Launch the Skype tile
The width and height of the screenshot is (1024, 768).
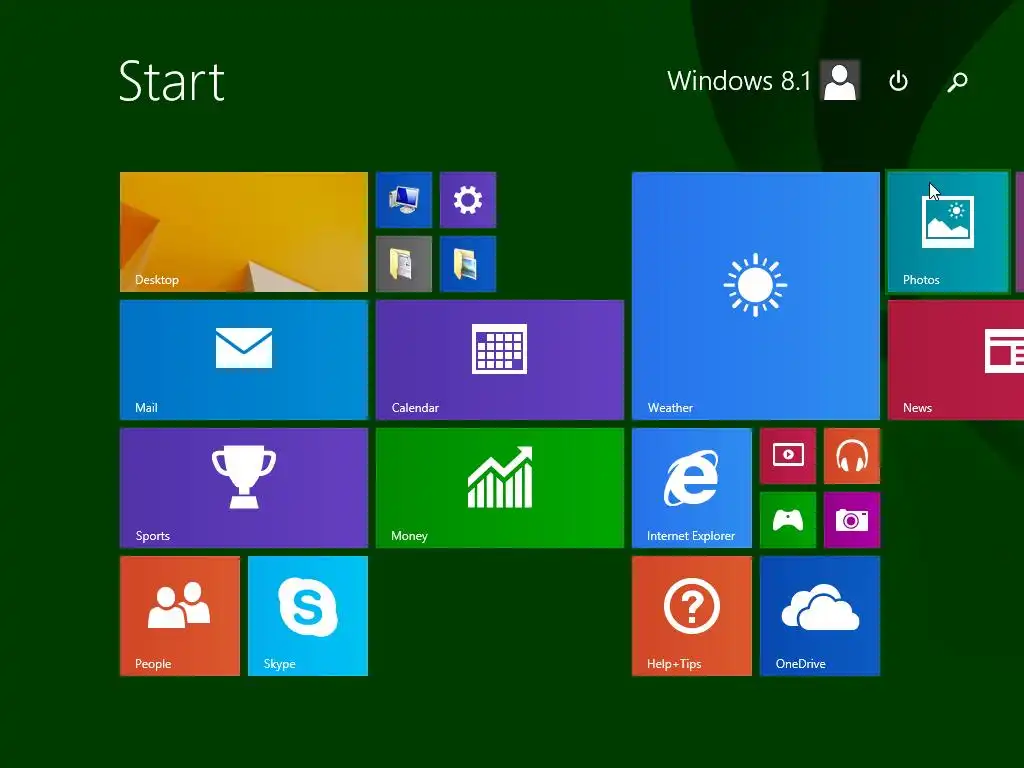point(308,616)
